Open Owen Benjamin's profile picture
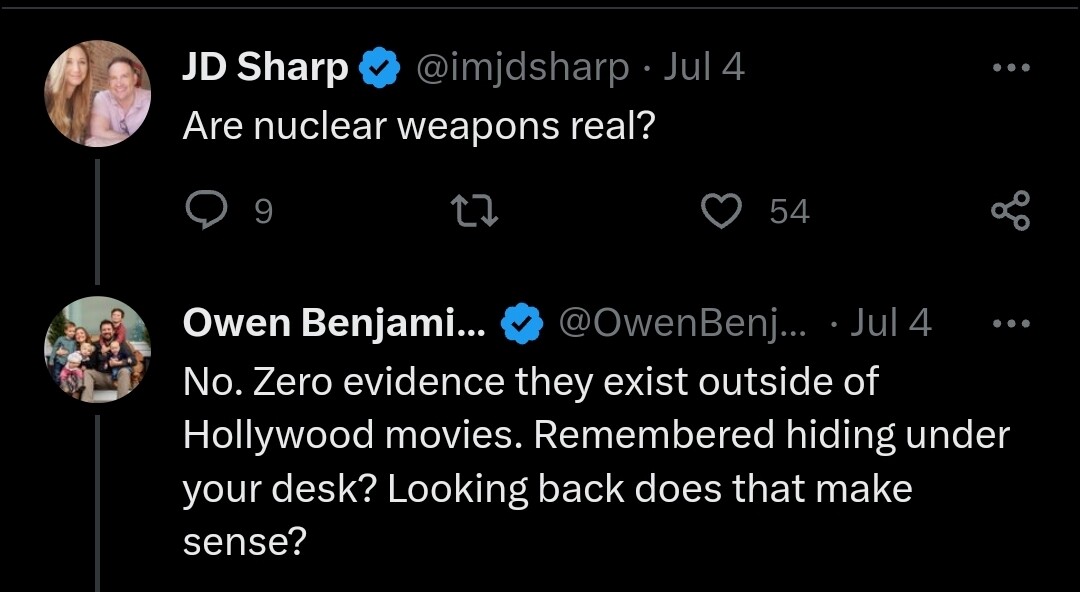The image size is (1080, 592). pyautogui.click(x=97, y=349)
